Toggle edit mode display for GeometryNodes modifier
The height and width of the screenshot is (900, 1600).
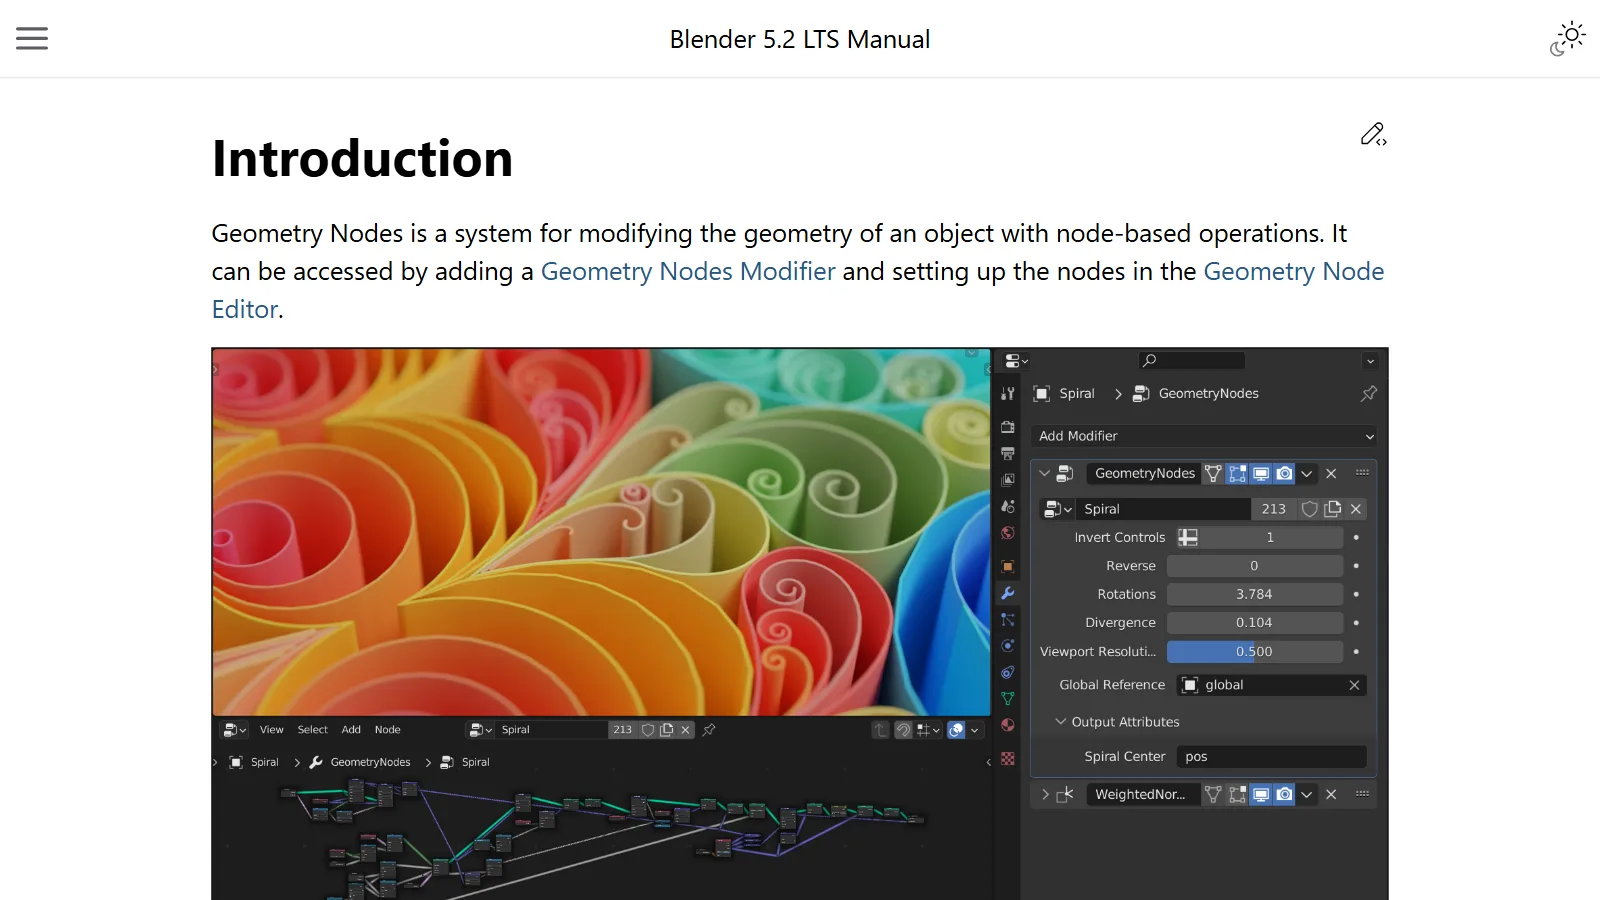pos(1237,473)
